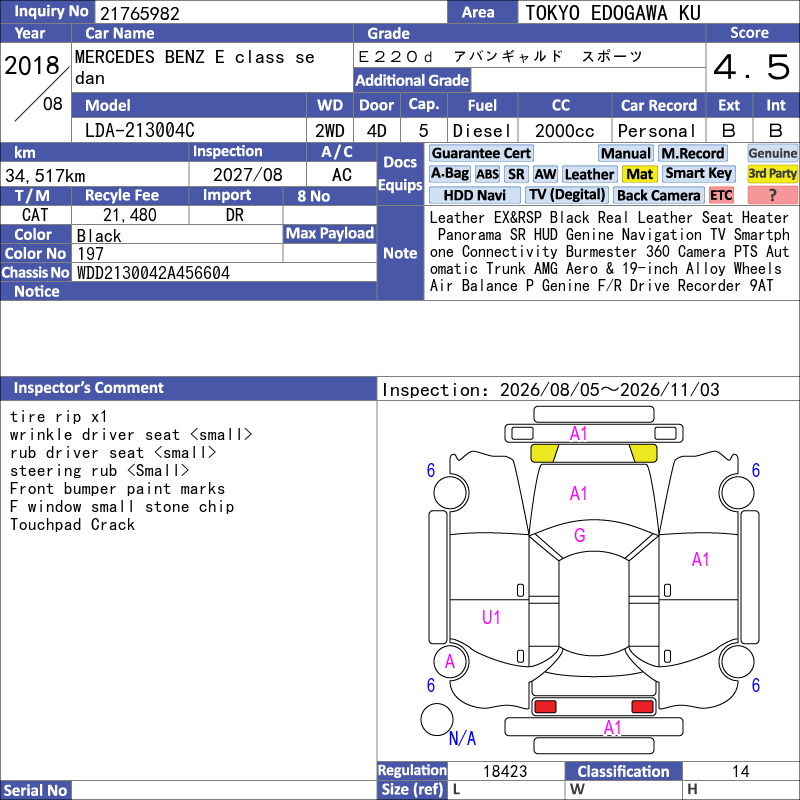The width and height of the screenshot is (800, 800).
Task: Click the model code LDA-213004C
Action: [139, 131]
